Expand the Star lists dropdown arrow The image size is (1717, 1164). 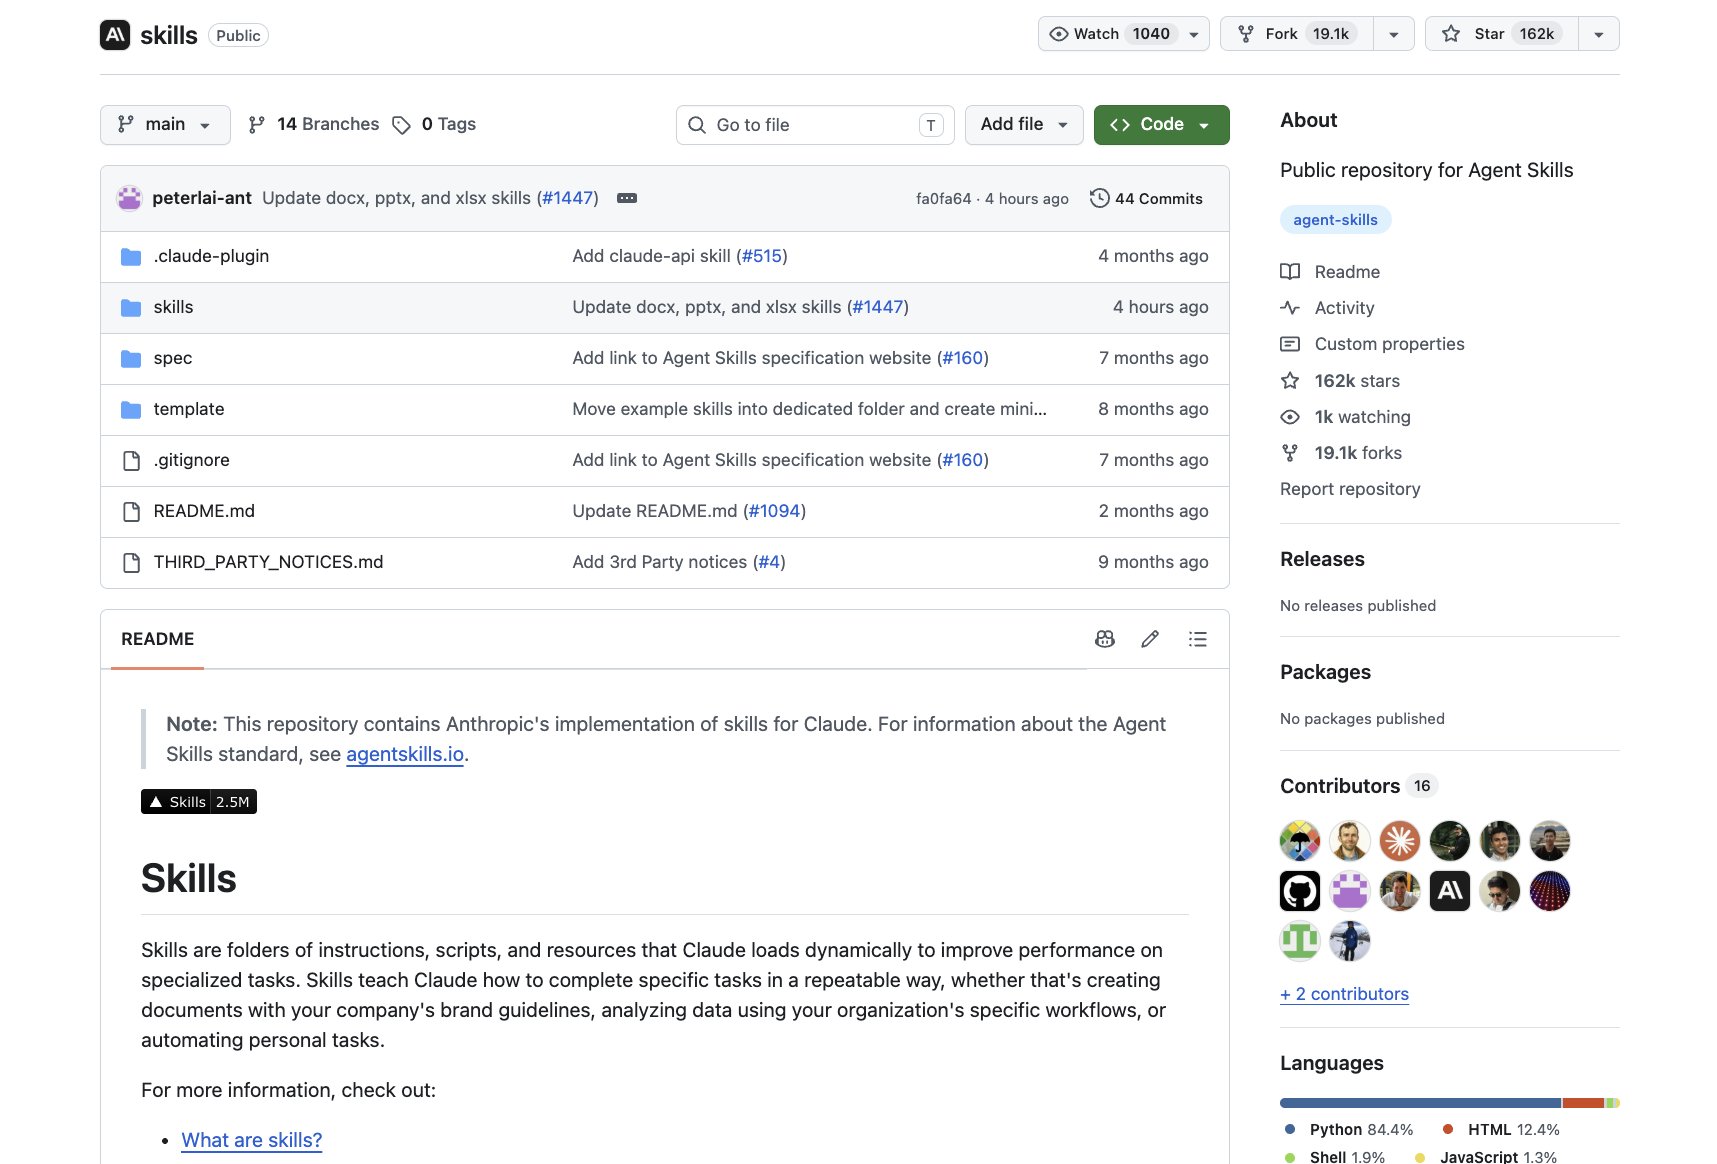click(1599, 34)
